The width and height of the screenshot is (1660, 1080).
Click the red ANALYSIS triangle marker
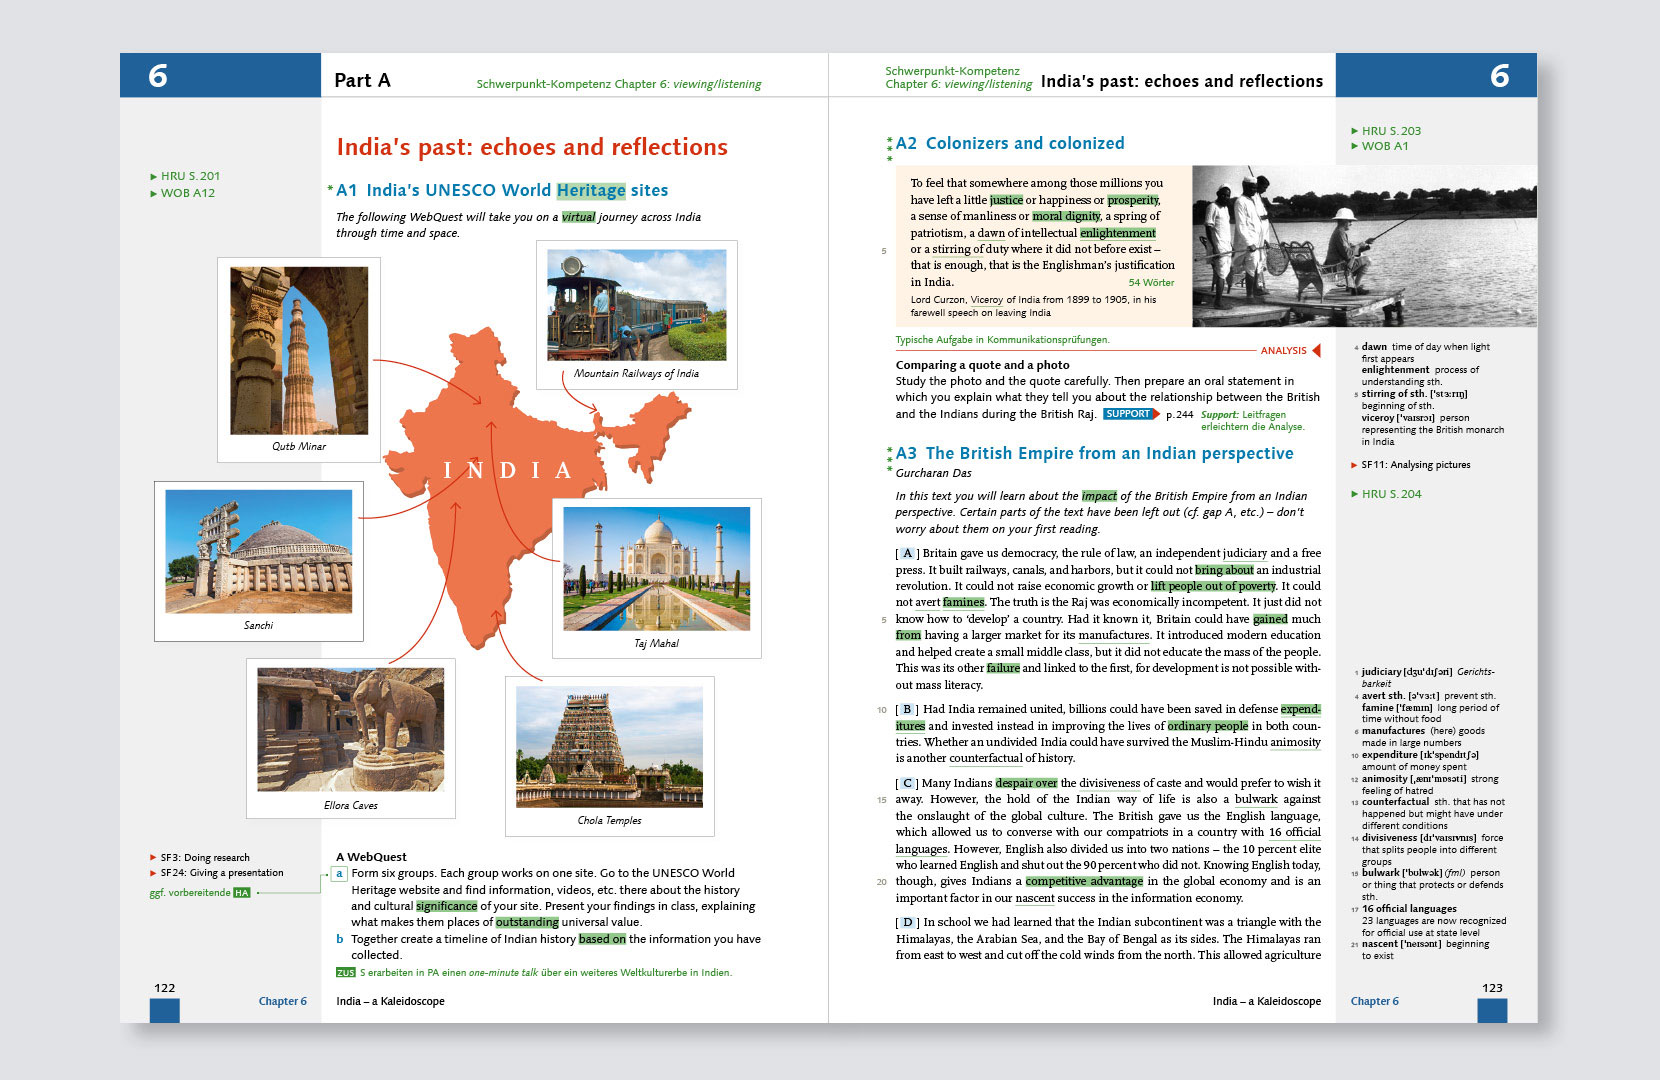(1316, 350)
